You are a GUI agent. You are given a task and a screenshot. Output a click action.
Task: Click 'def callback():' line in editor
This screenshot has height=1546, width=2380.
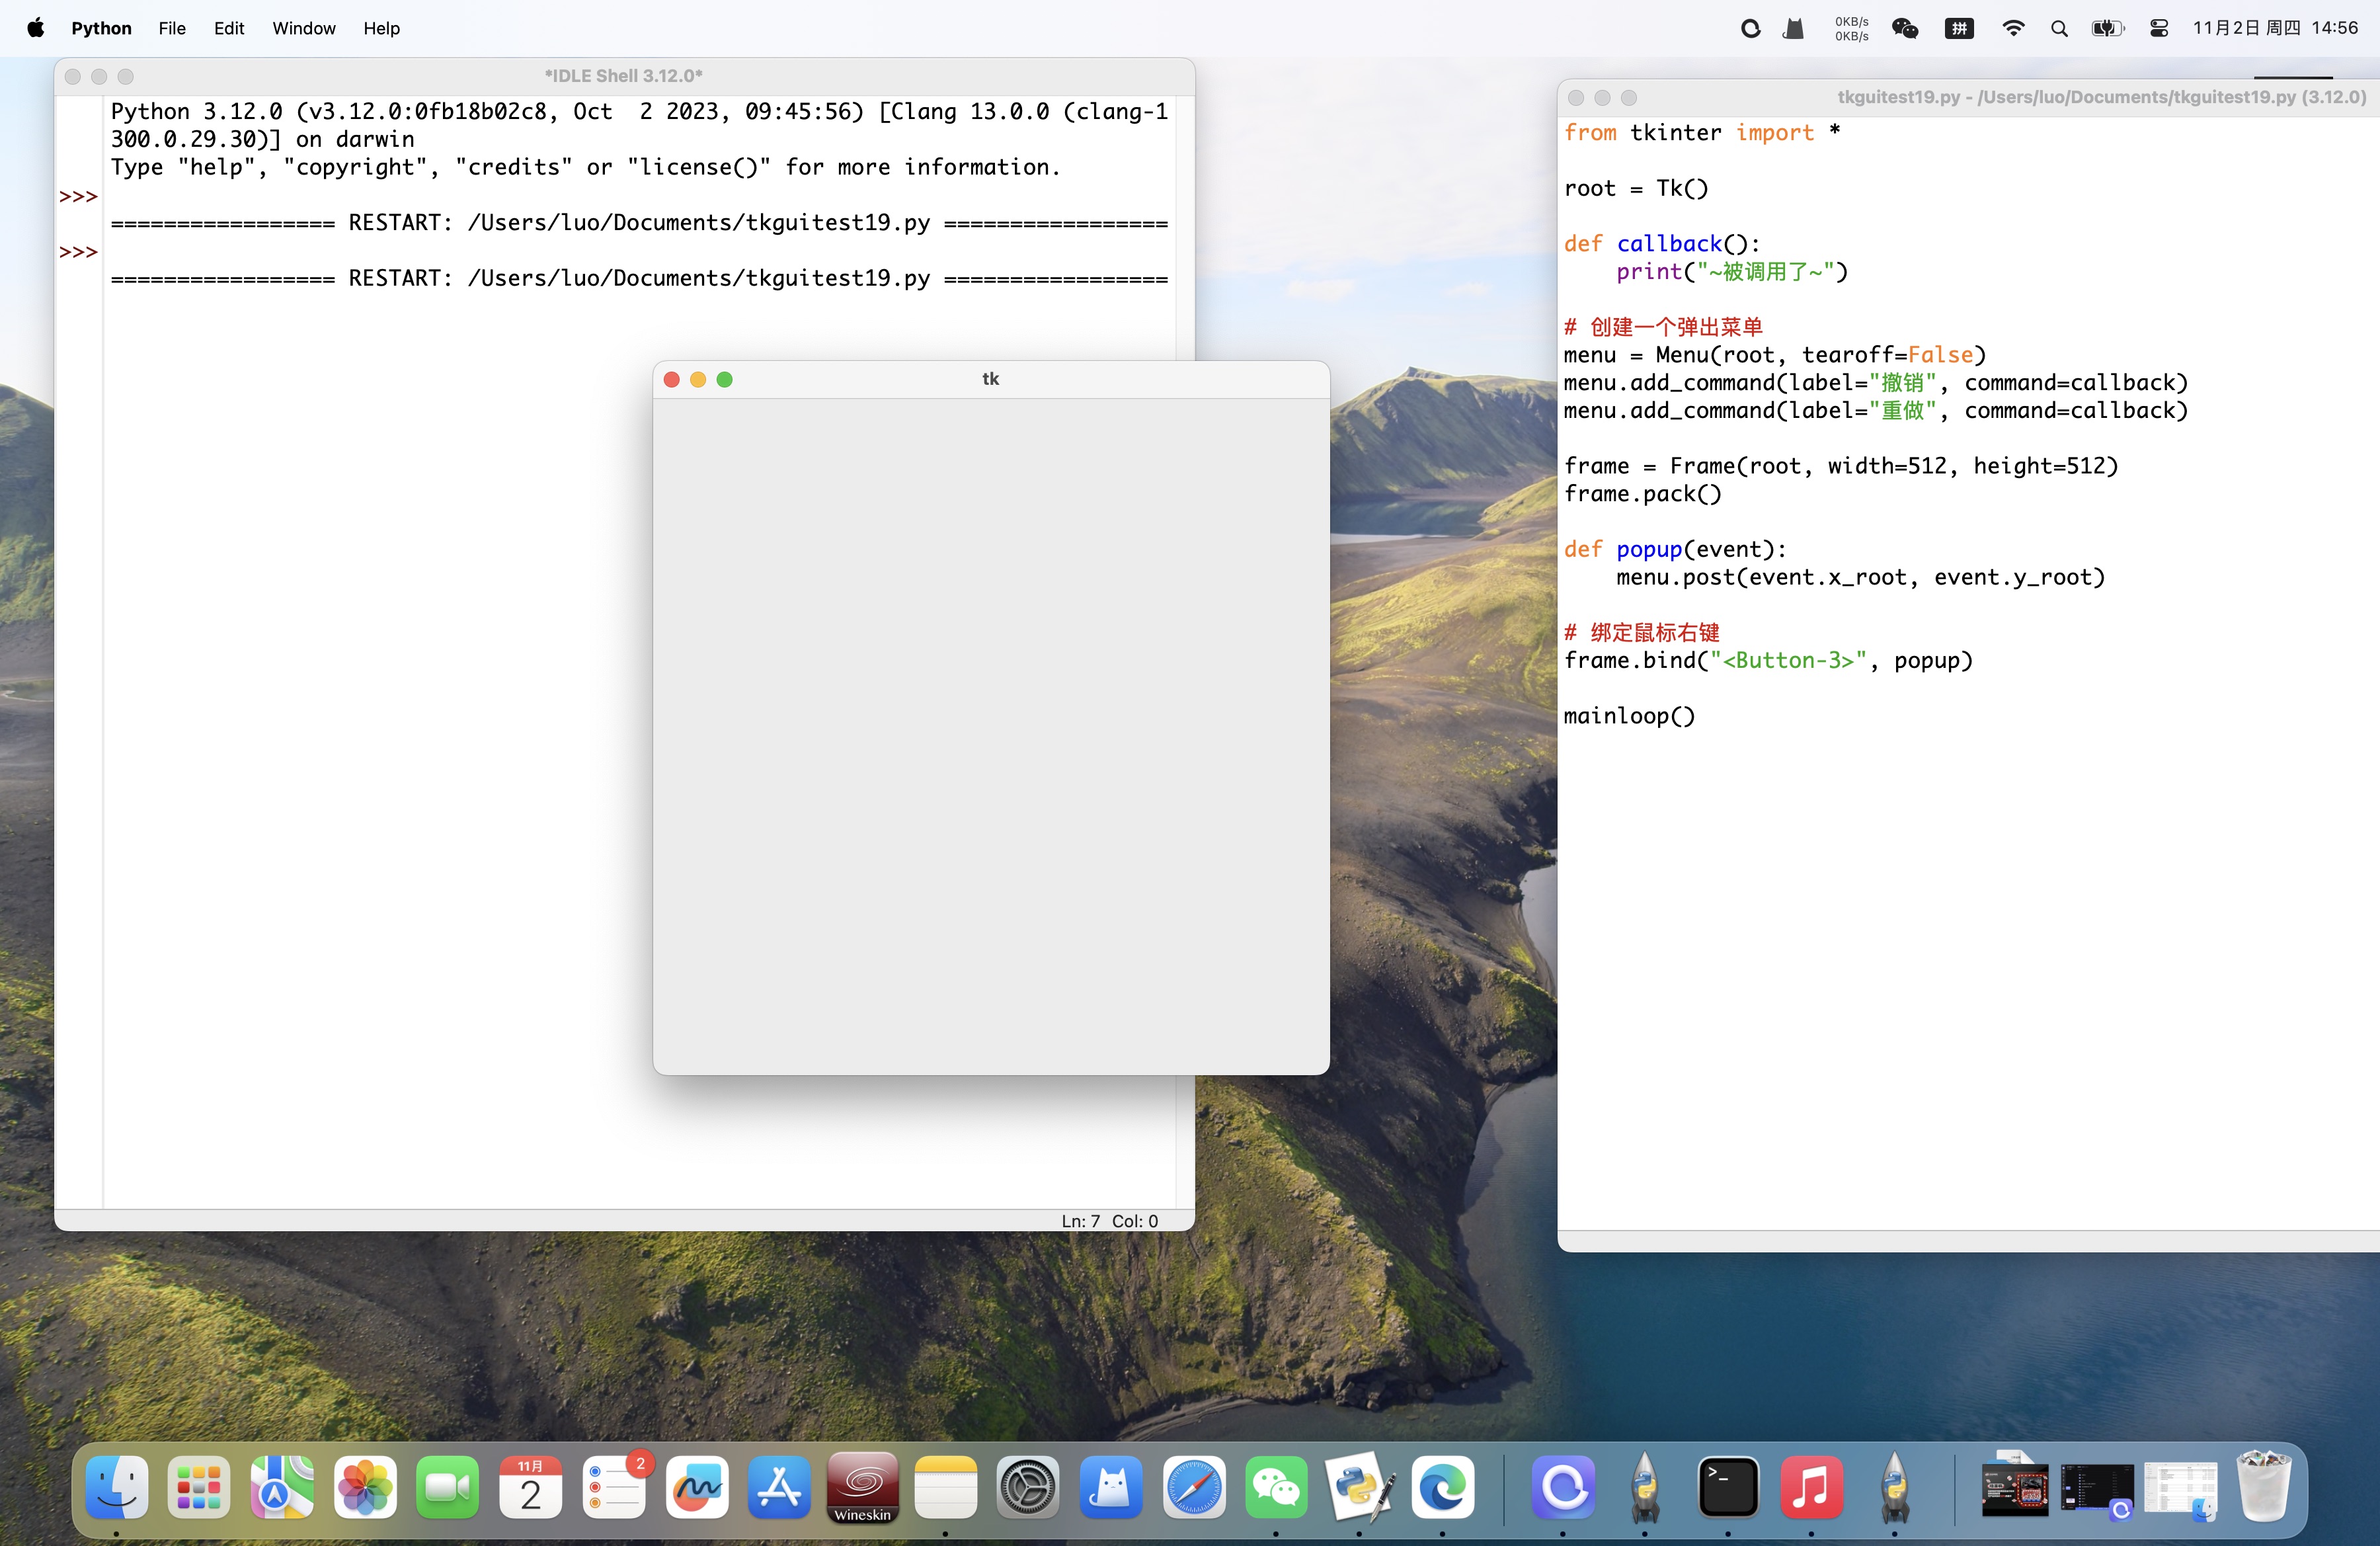pos(1662,244)
